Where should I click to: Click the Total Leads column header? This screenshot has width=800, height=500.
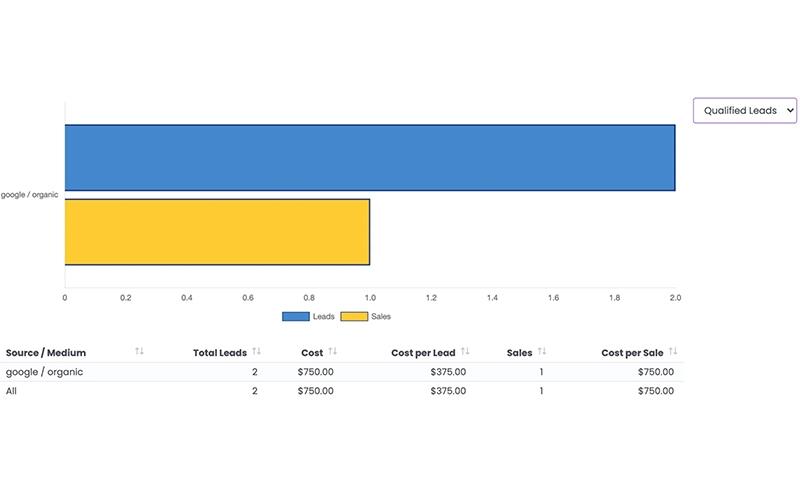pyautogui.click(x=220, y=353)
